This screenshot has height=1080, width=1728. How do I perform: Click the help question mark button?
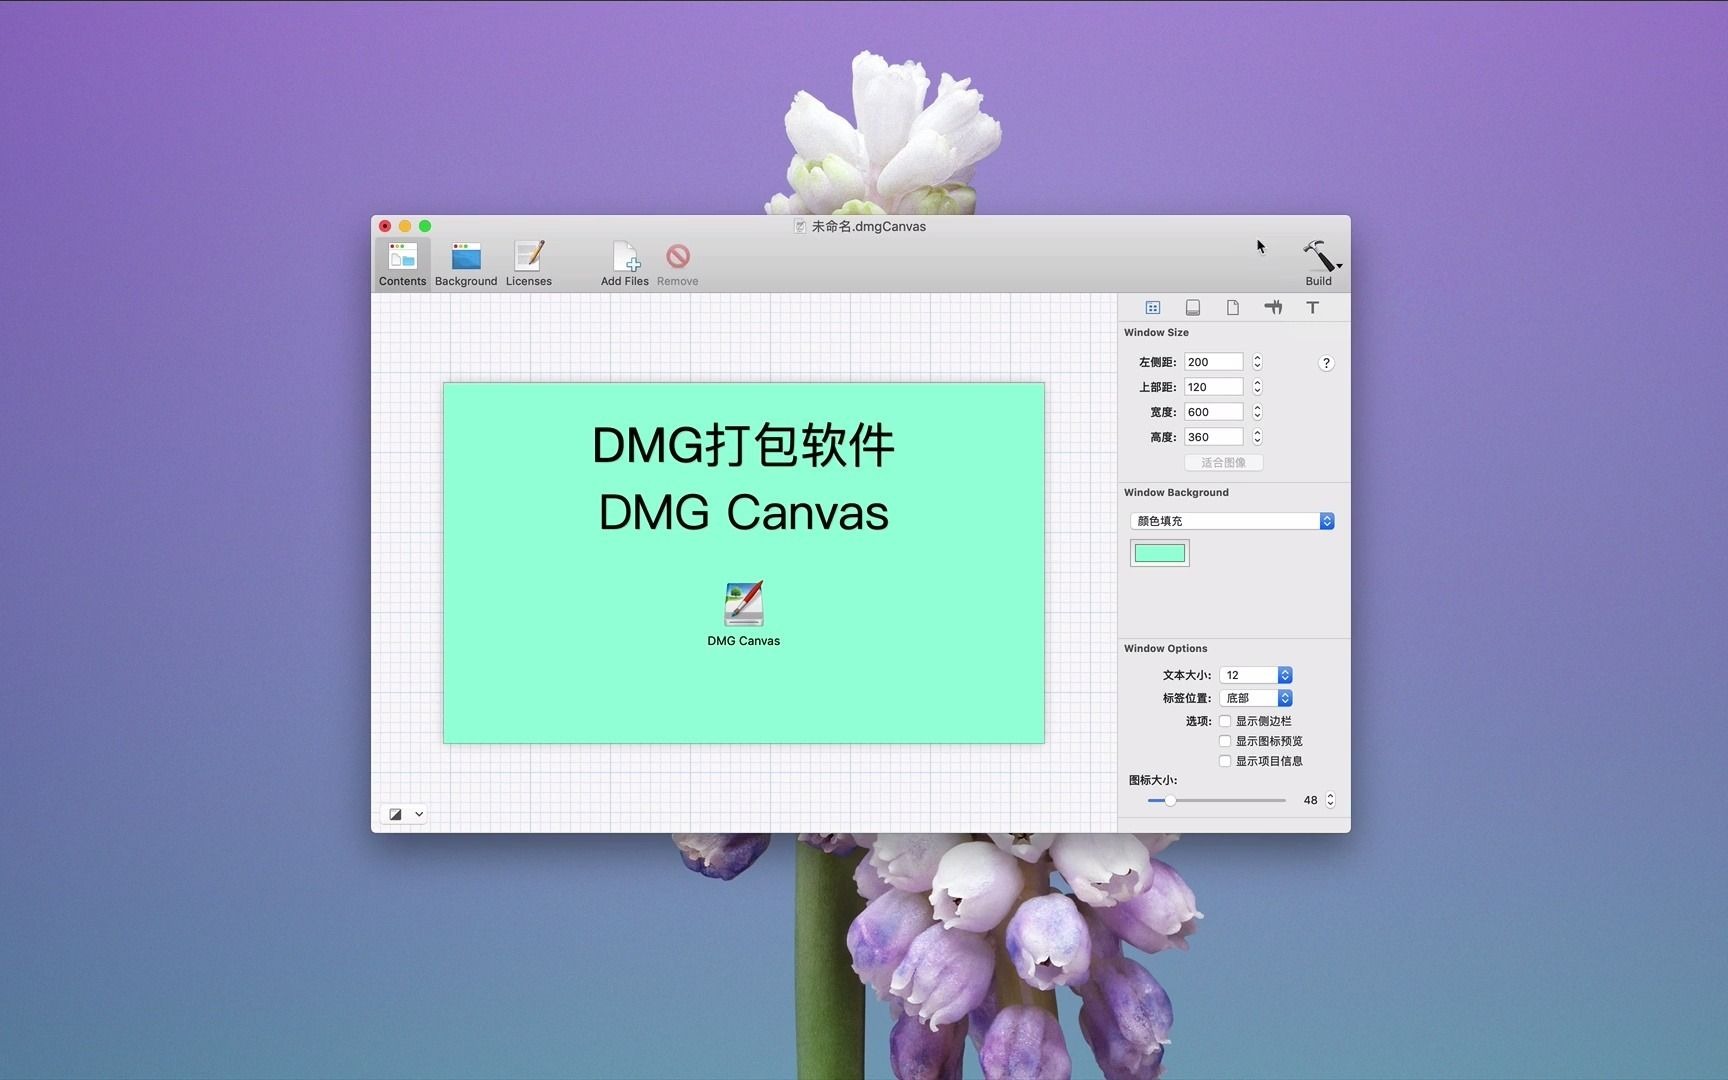1326,363
